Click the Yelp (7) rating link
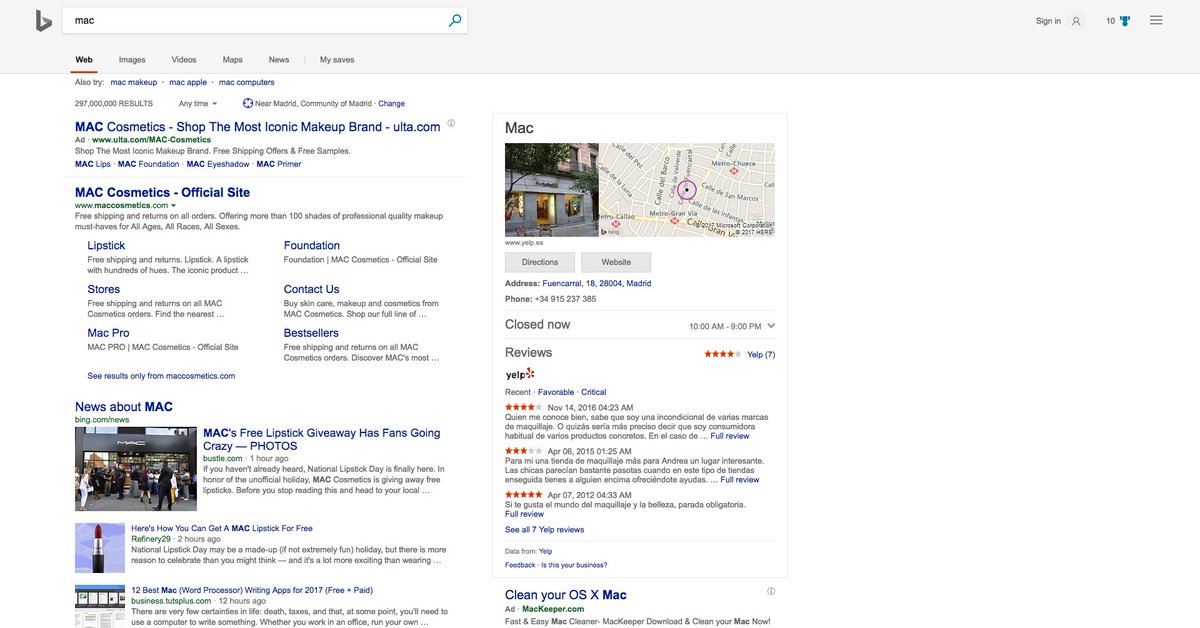Screen dimensions: 1200x628 (x=761, y=355)
